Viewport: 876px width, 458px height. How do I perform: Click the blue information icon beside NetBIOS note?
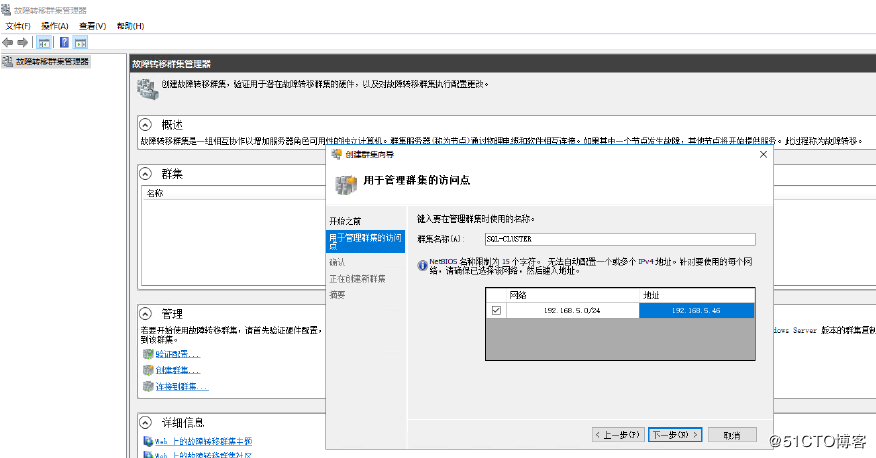pos(422,265)
